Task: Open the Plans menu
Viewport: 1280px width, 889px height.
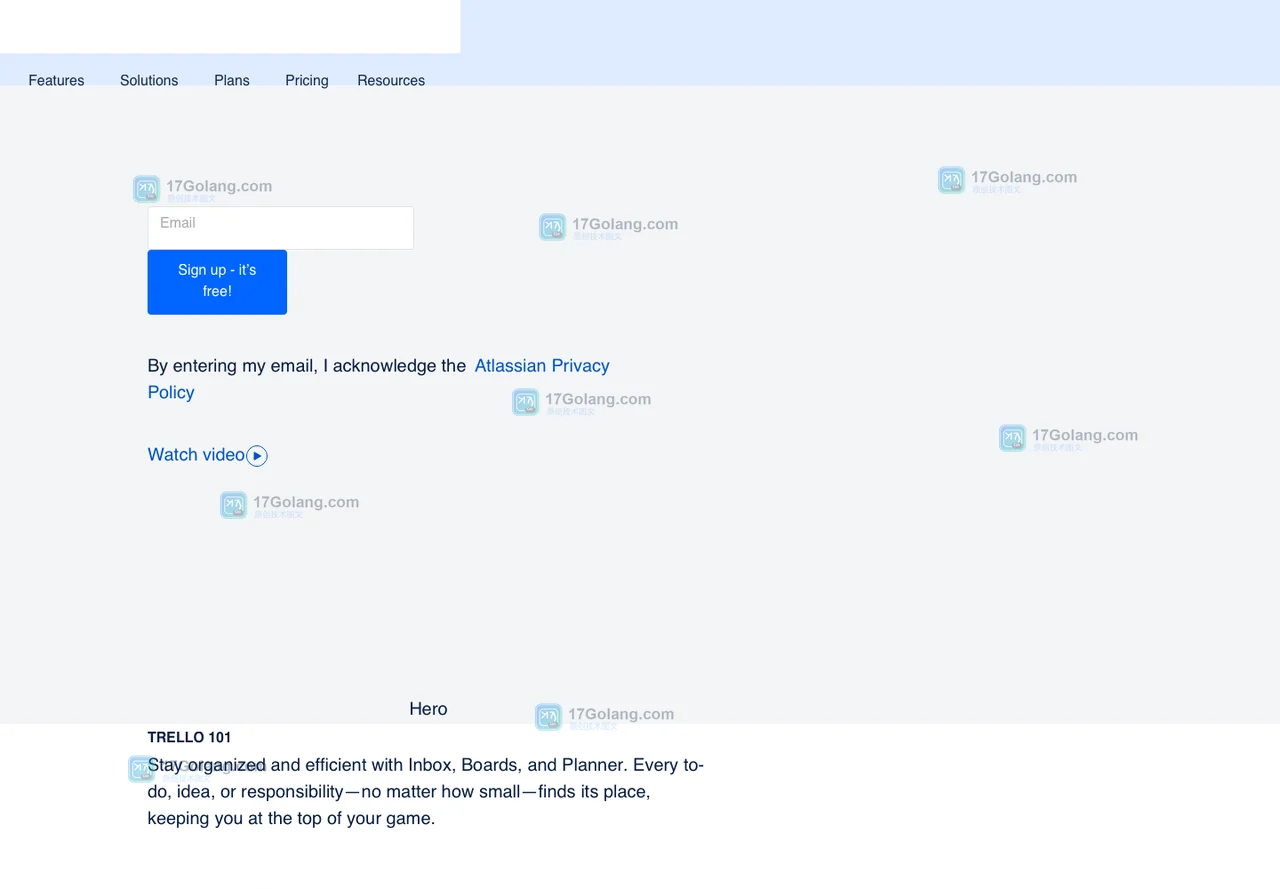Action: coord(232,80)
